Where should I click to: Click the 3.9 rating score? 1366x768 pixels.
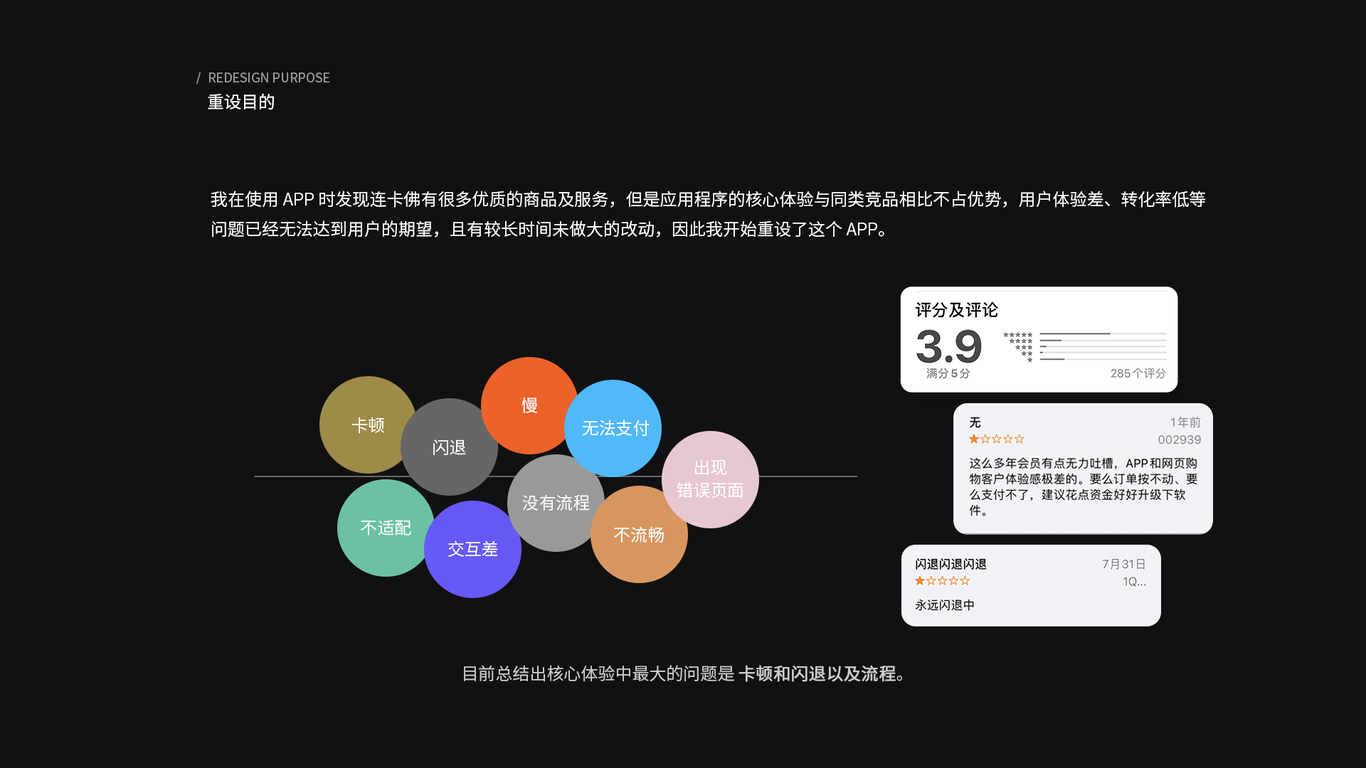pos(949,346)
